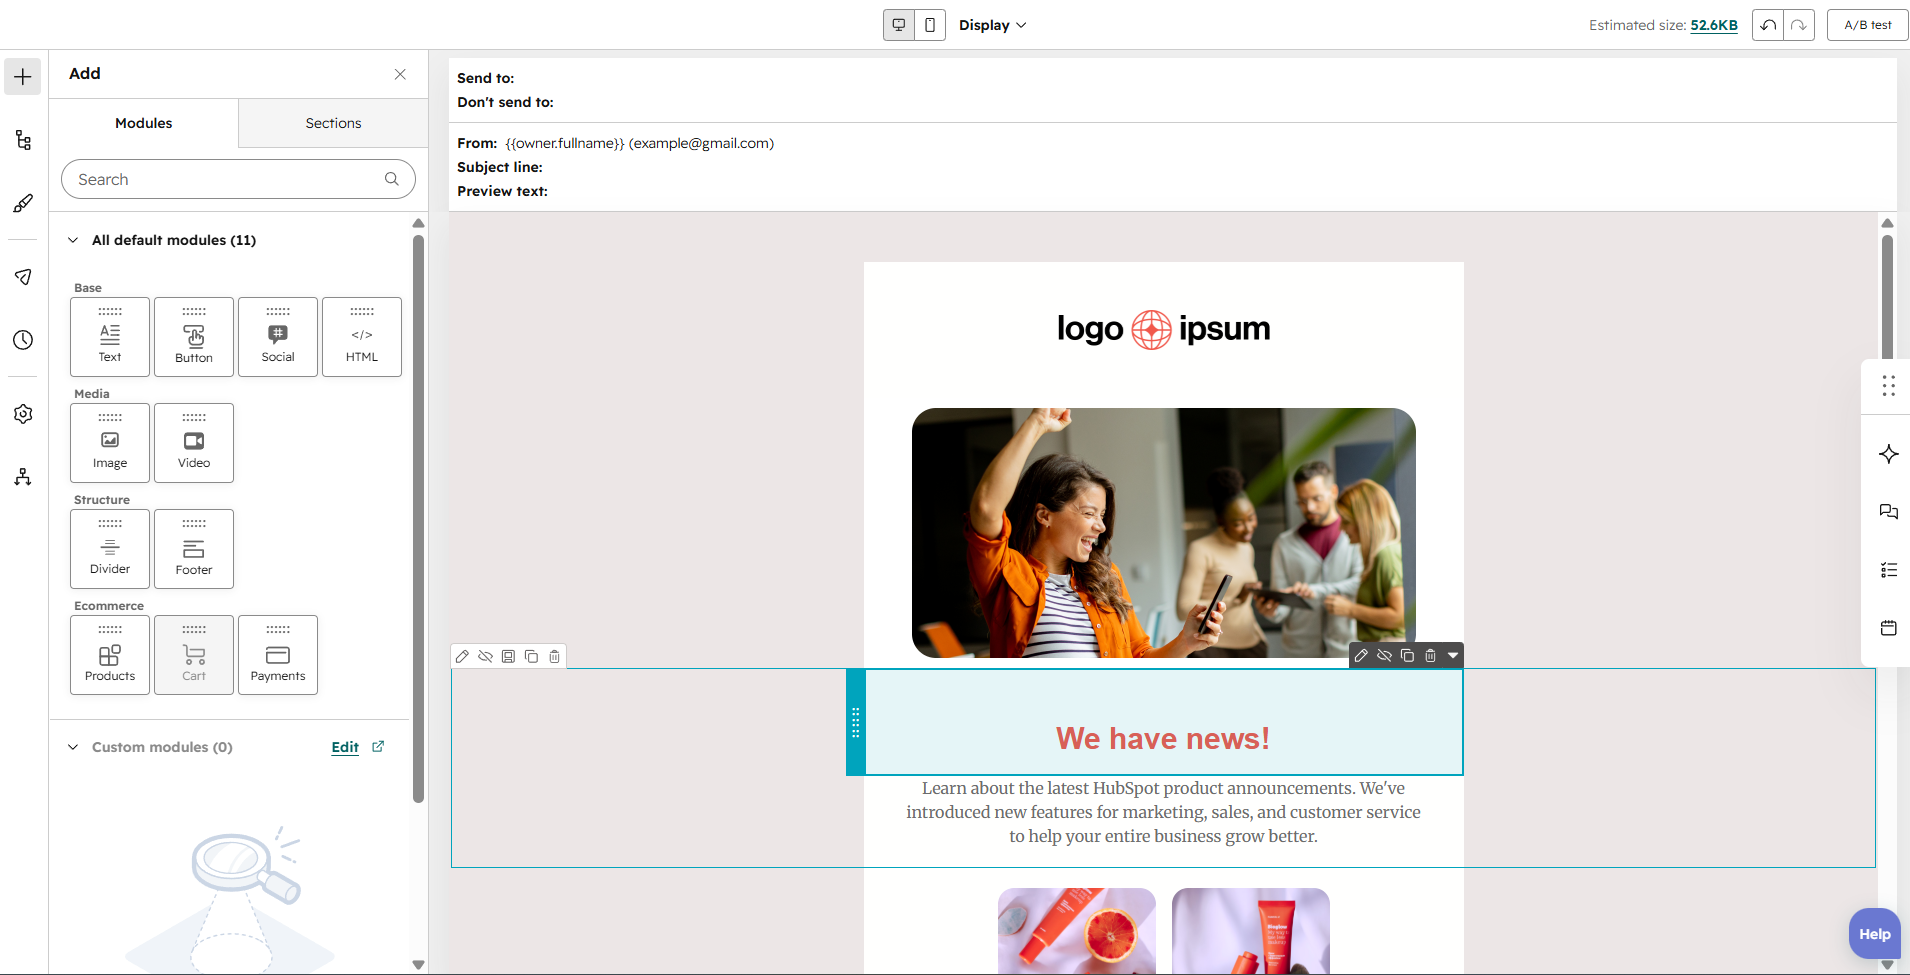Open the settings gear icon in left rail
This screenshot has width=1910, height=975.
23,414
